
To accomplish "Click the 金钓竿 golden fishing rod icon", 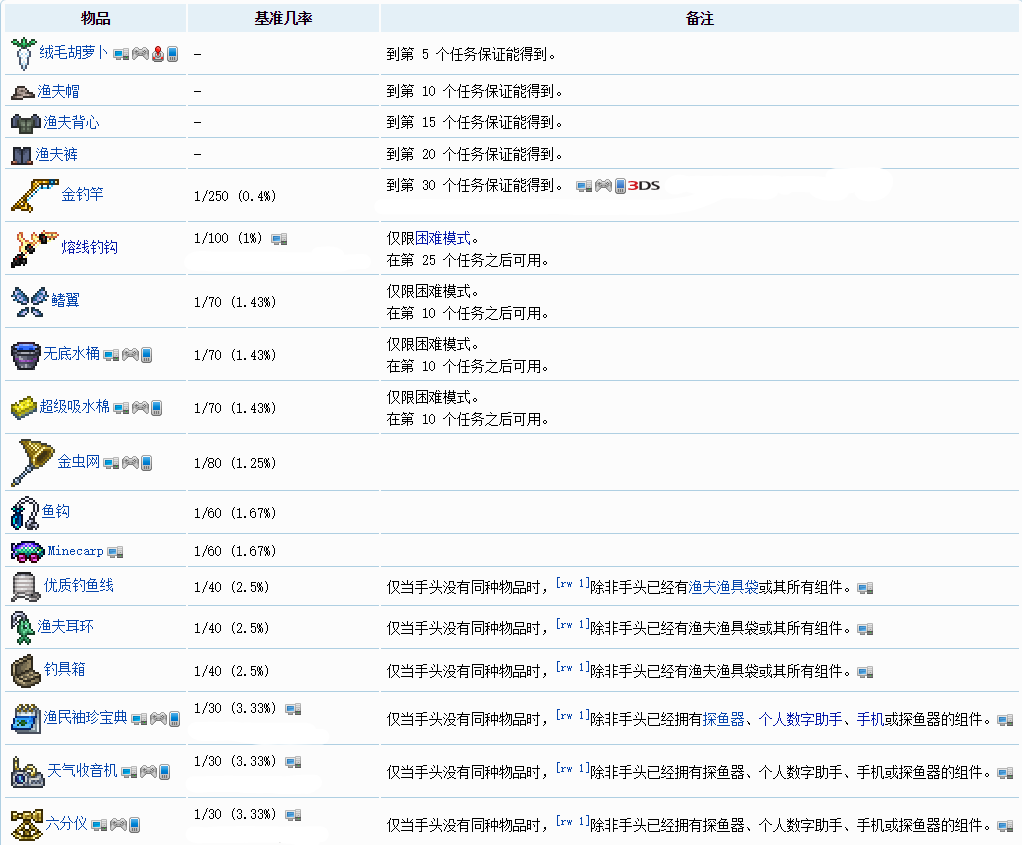I will (x=35, y=195).
